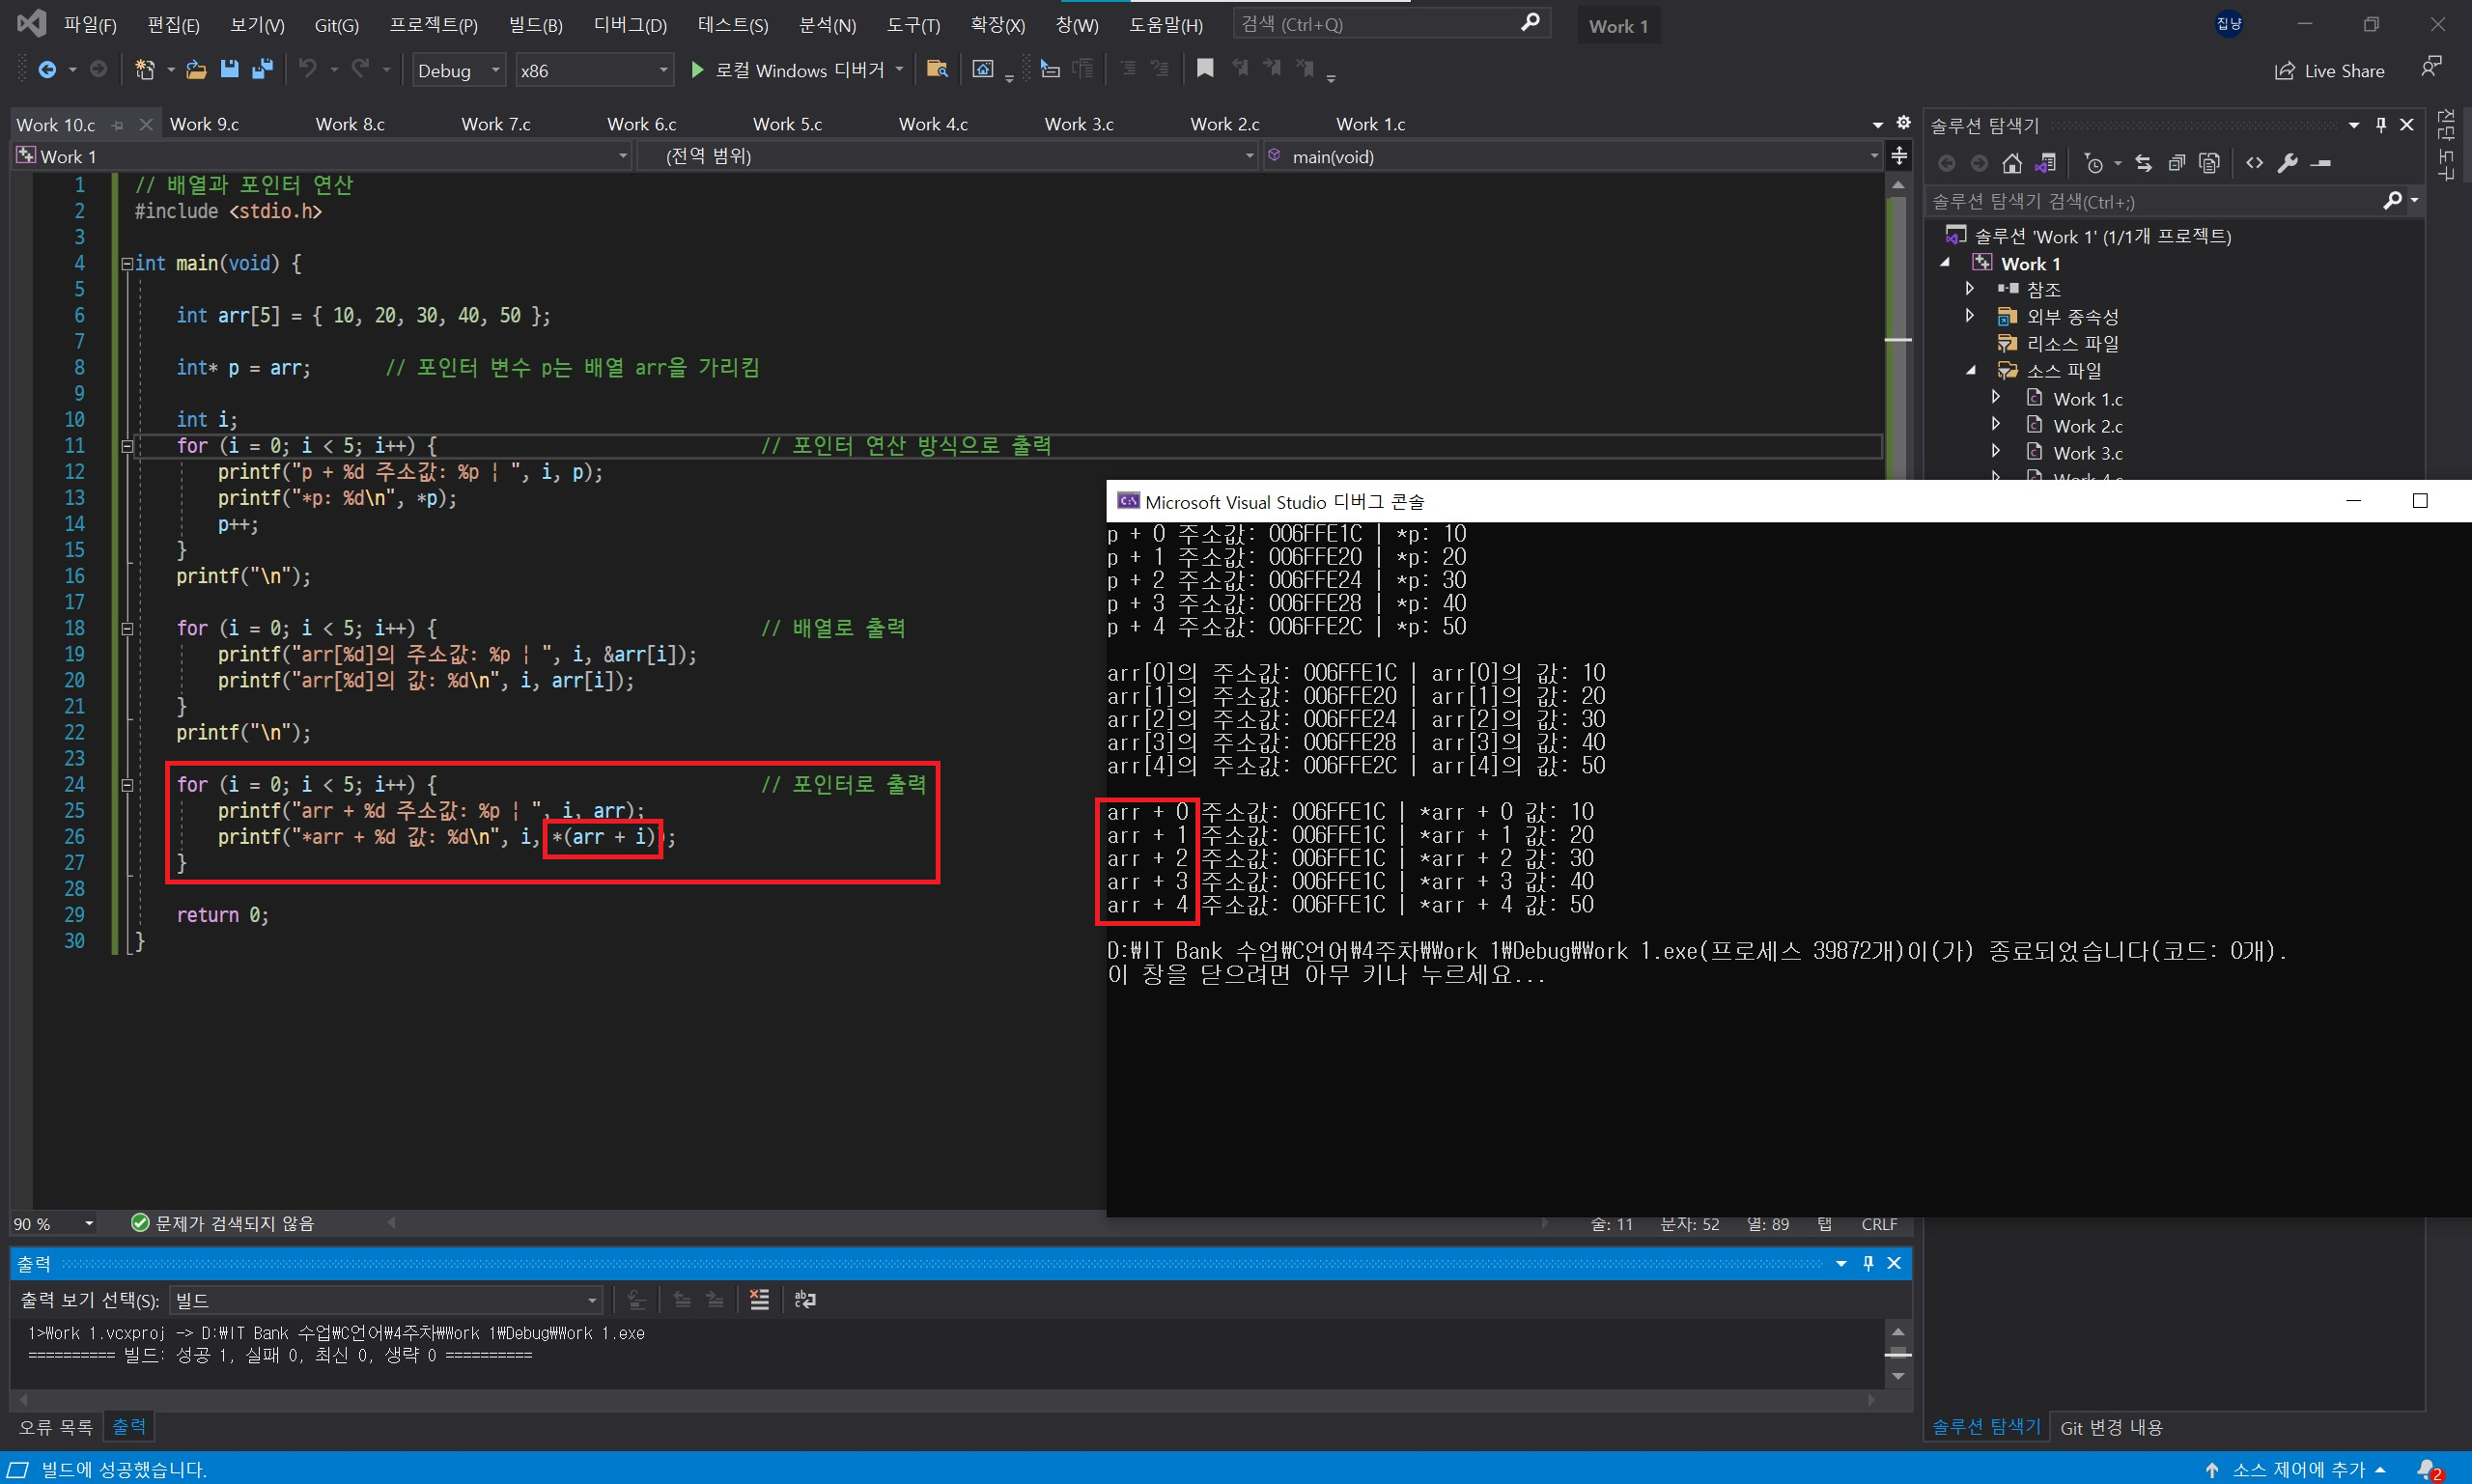
Task: Click Sync with Active Document arrows icon
Action: tap(2143, 163)
